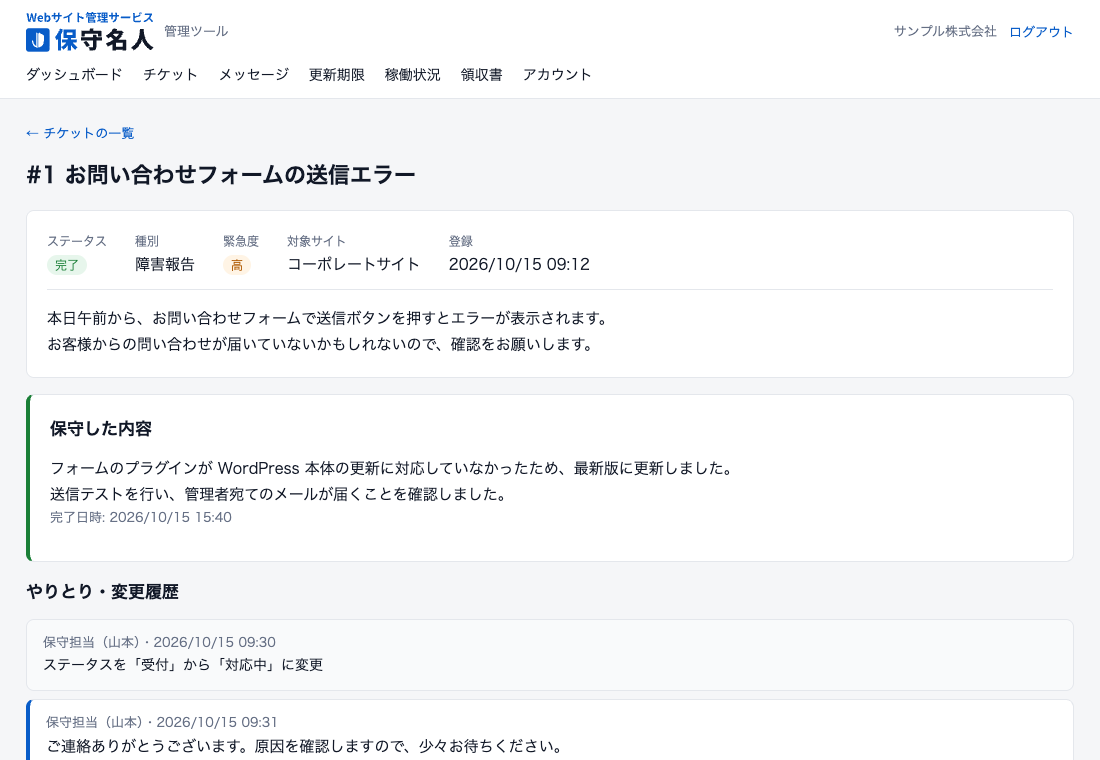This screenshot has width=1100, height=760.
Task: Click the 高 urgency badge
Action: click(237, 265)
